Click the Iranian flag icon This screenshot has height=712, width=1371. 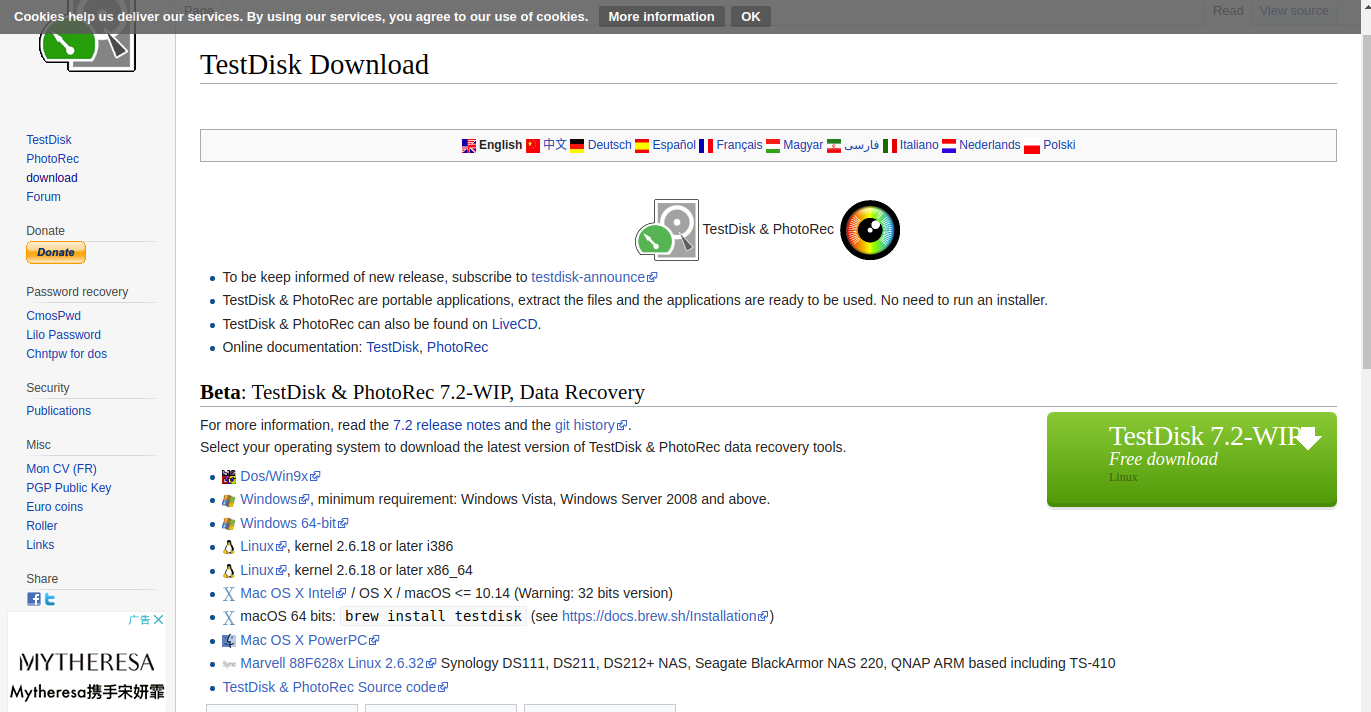834,146
